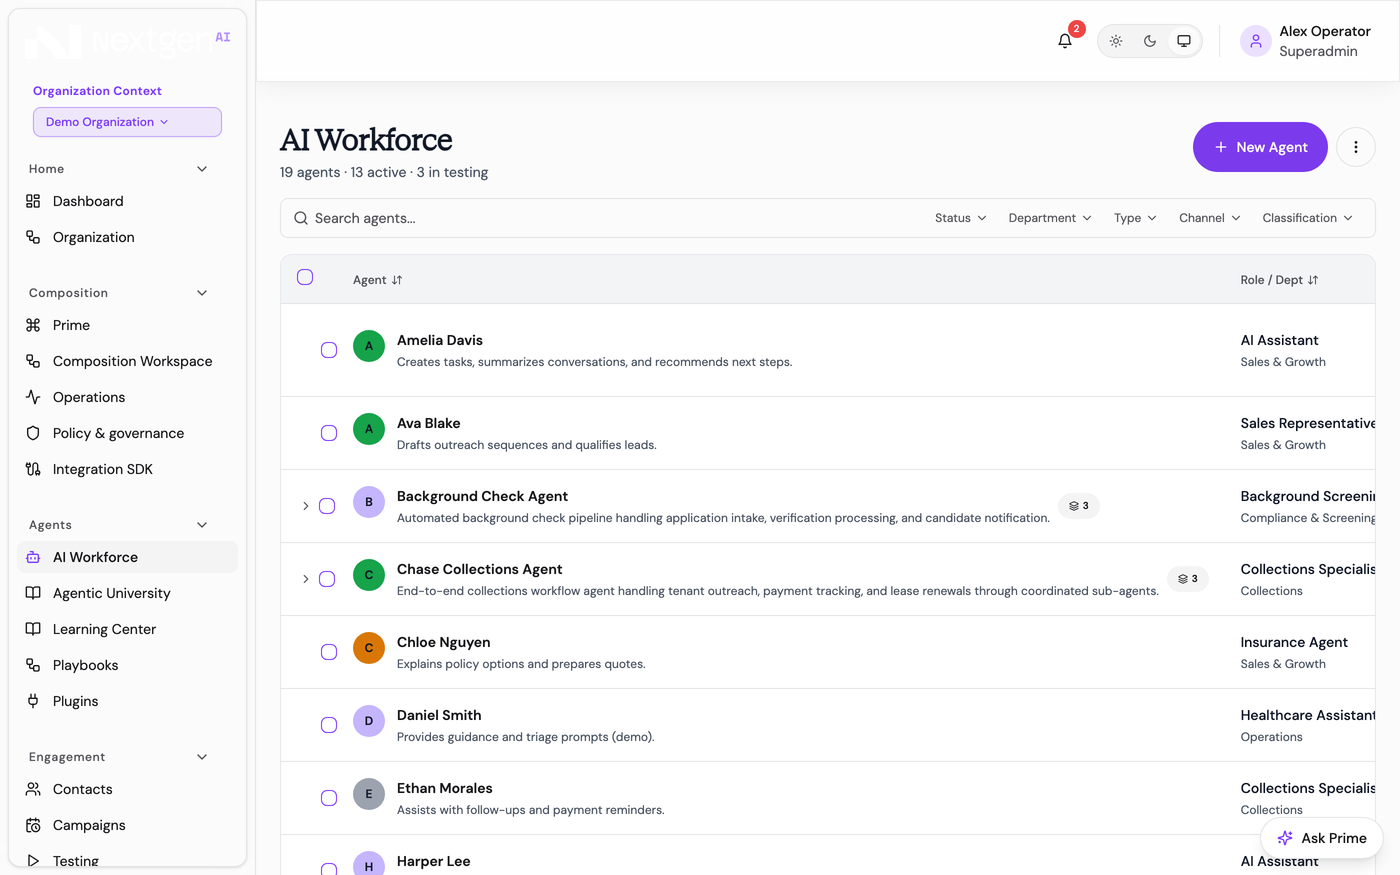Collapse the Agents sidebar section
The height and width of the screenshot is (875, 1400).
(x=202, y=525)
